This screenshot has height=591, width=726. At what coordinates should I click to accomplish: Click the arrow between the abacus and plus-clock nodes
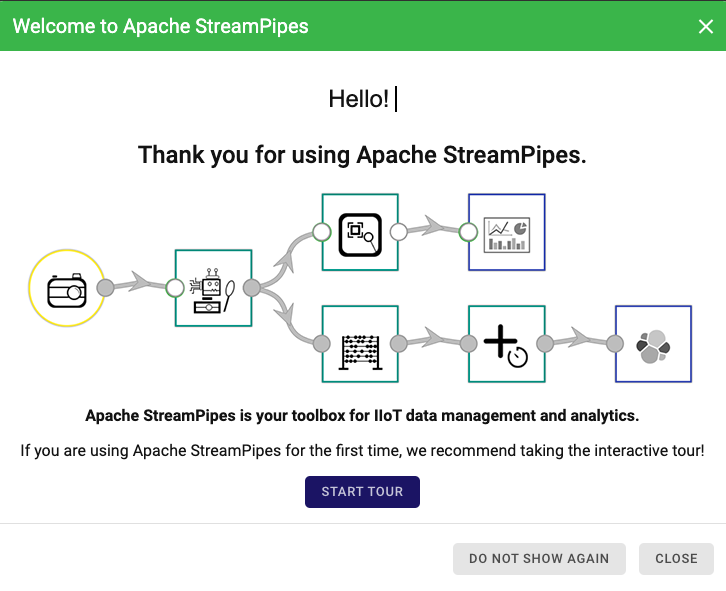tap(433, 343)
